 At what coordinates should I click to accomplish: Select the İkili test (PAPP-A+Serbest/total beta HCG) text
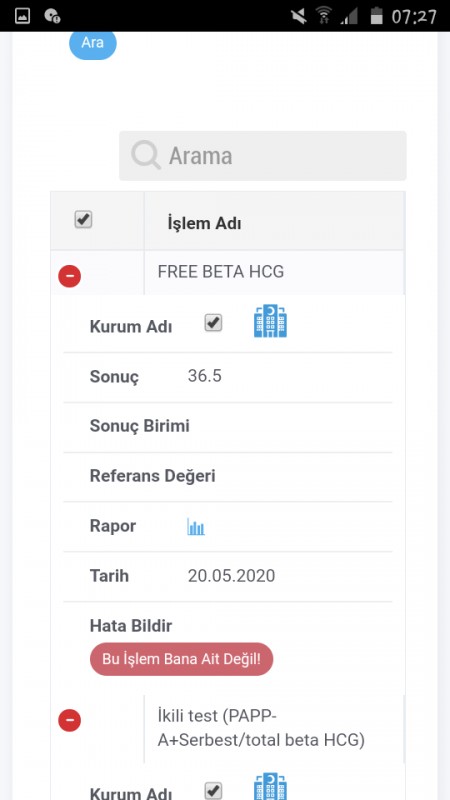click(x=261, y=729)
